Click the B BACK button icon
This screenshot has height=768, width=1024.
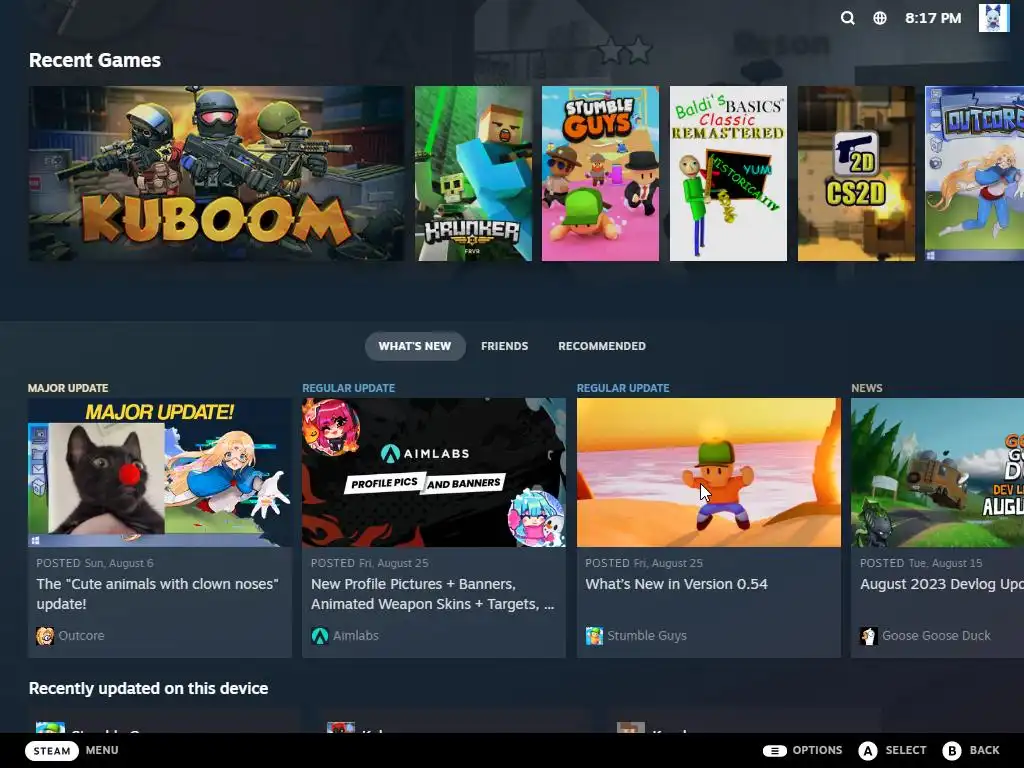point(952,750)
